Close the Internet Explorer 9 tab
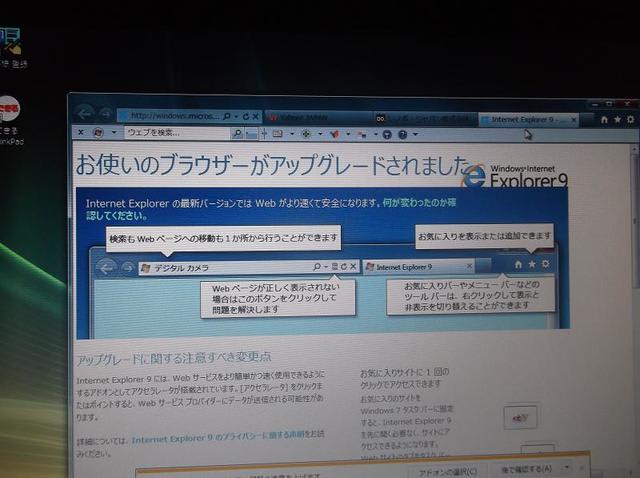 574,120
